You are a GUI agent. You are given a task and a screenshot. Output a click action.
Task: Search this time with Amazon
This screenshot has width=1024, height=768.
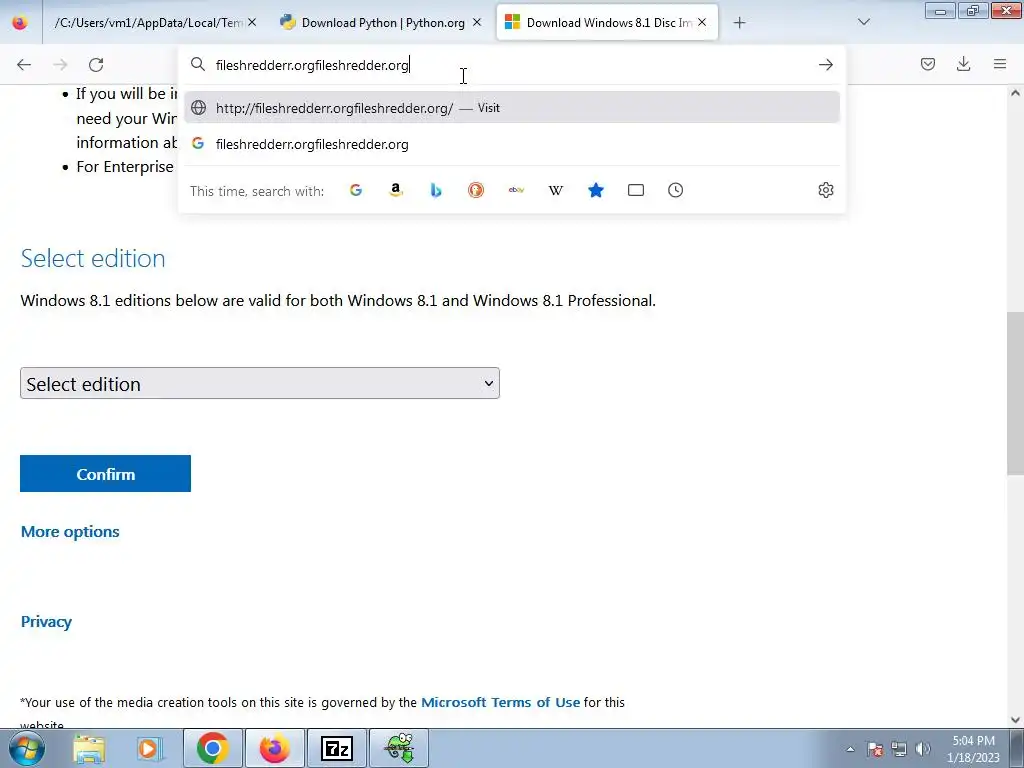coord(396,190)
